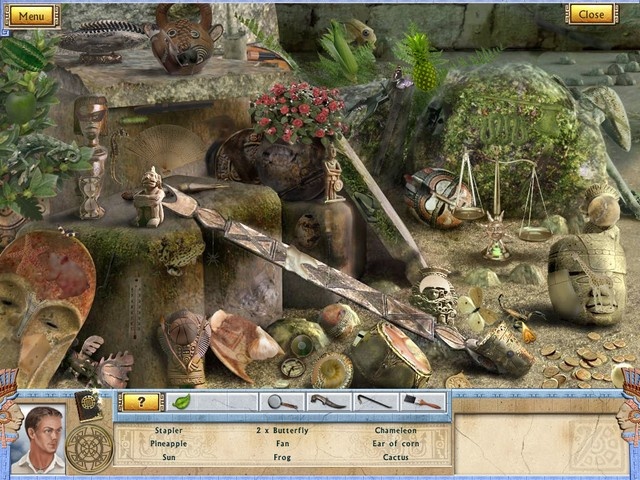
Task: Open the journal book icon
Action: [89, 405]
